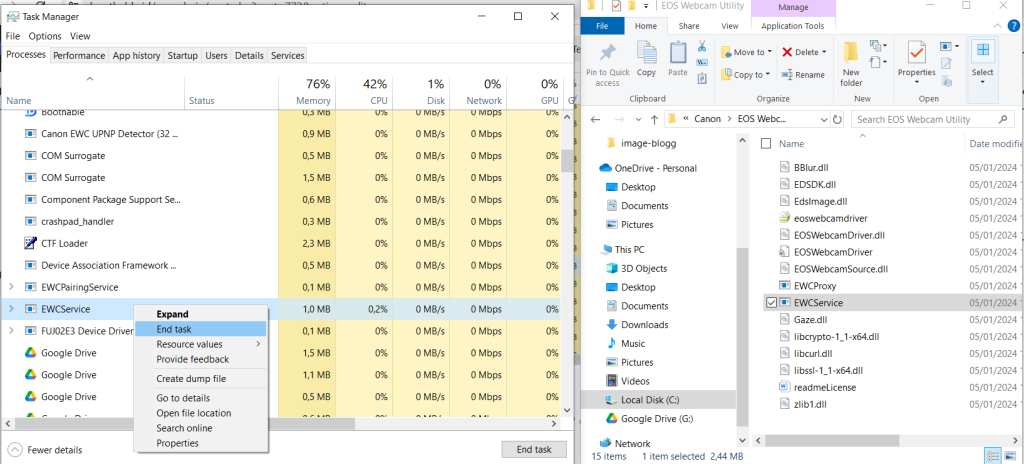
Task: Click the New folder icon
Action: pyautogui.click(x=851, y=53)
